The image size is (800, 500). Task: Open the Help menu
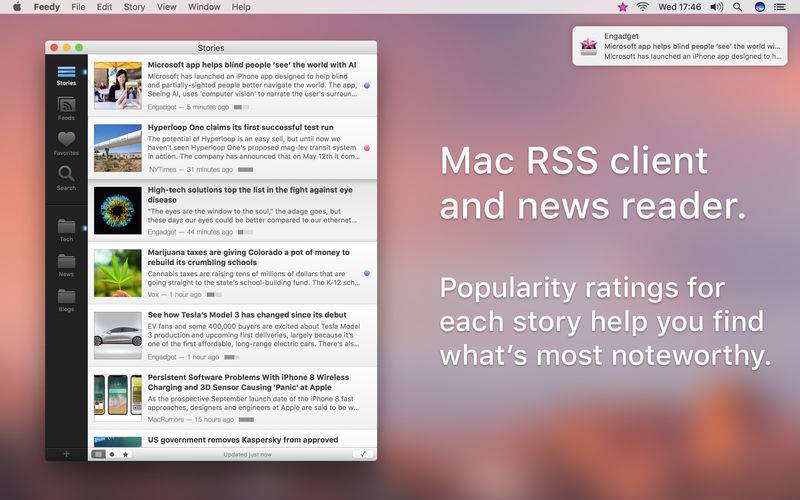(241, 7)
